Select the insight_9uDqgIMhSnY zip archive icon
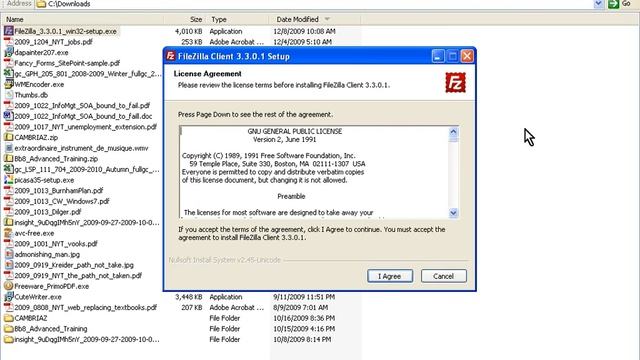640x360 pixels. tap(8, 222)
